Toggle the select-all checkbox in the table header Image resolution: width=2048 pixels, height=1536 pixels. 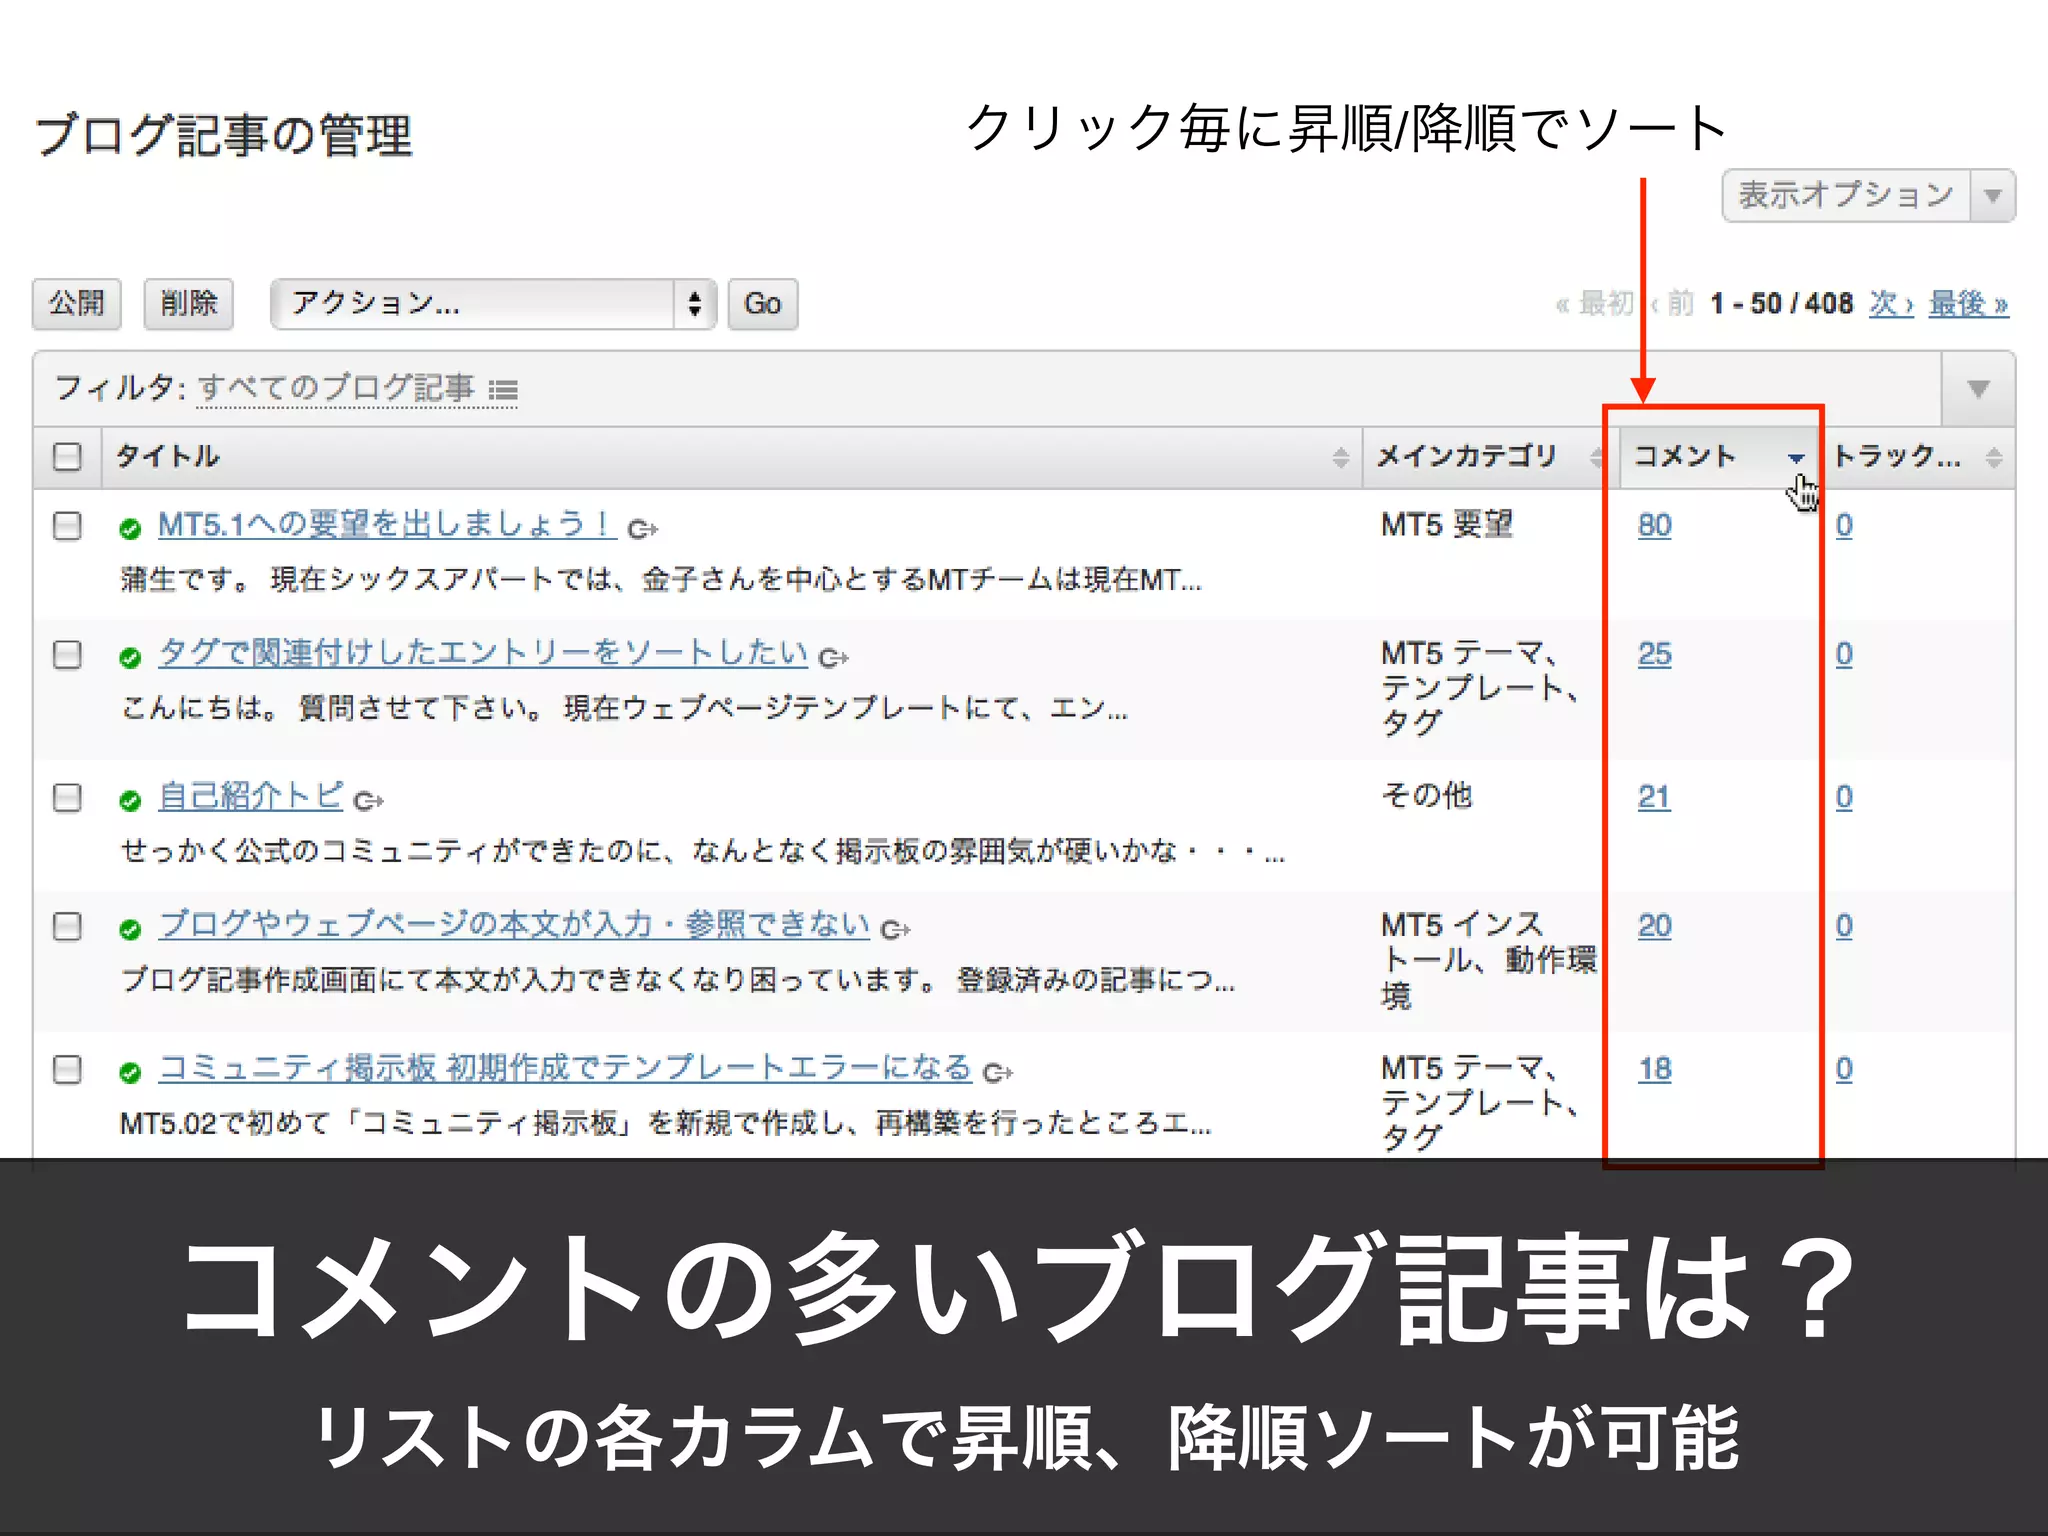pyautogui.click(x=67, y=457)
